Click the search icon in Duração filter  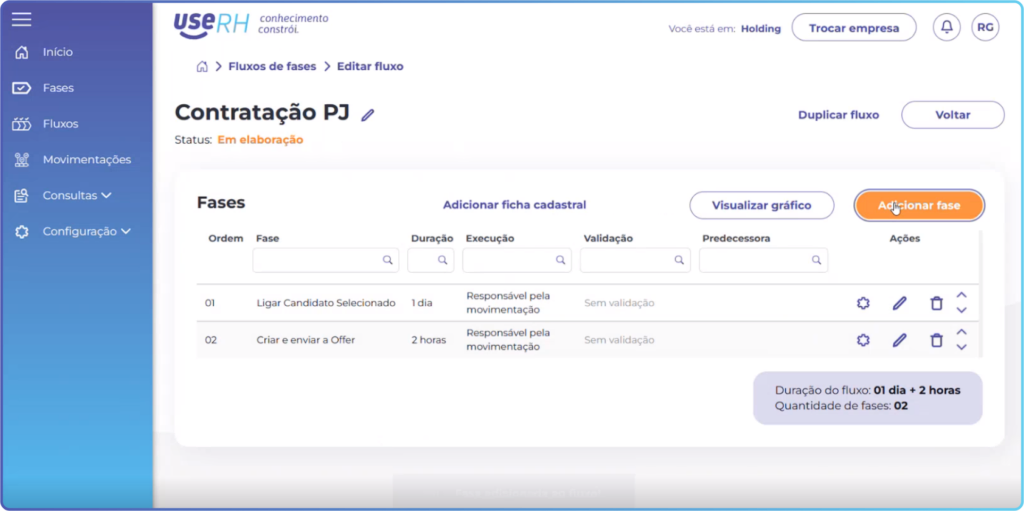(x=443, y=260)
